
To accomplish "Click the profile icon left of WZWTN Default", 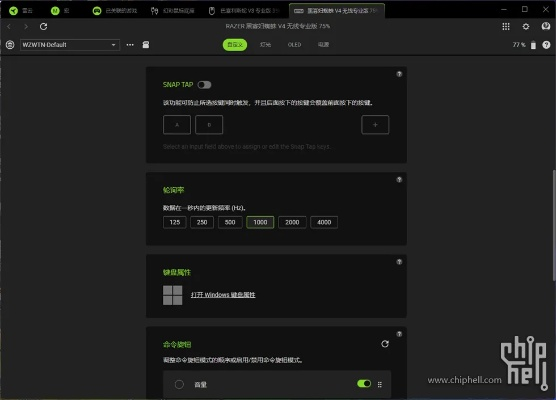I will pyautogui.click(x=10, y=45).
